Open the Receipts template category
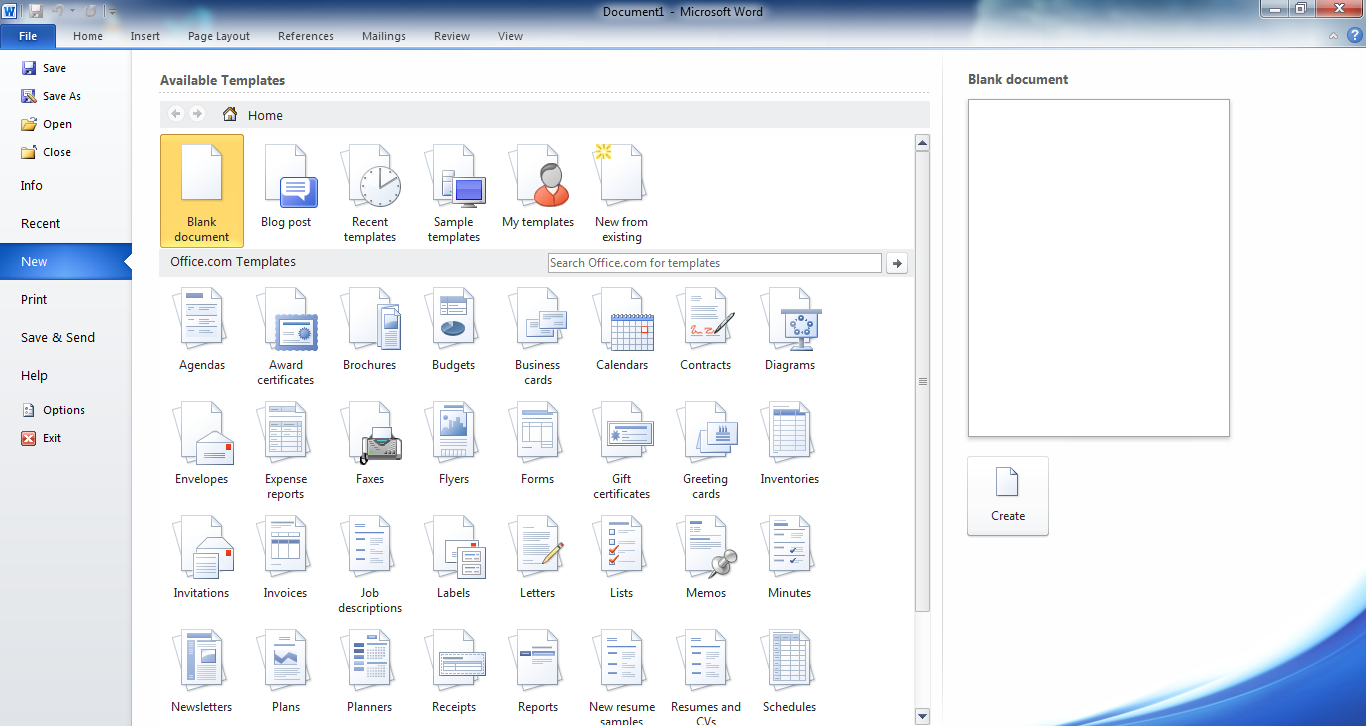 click(454, 672)
